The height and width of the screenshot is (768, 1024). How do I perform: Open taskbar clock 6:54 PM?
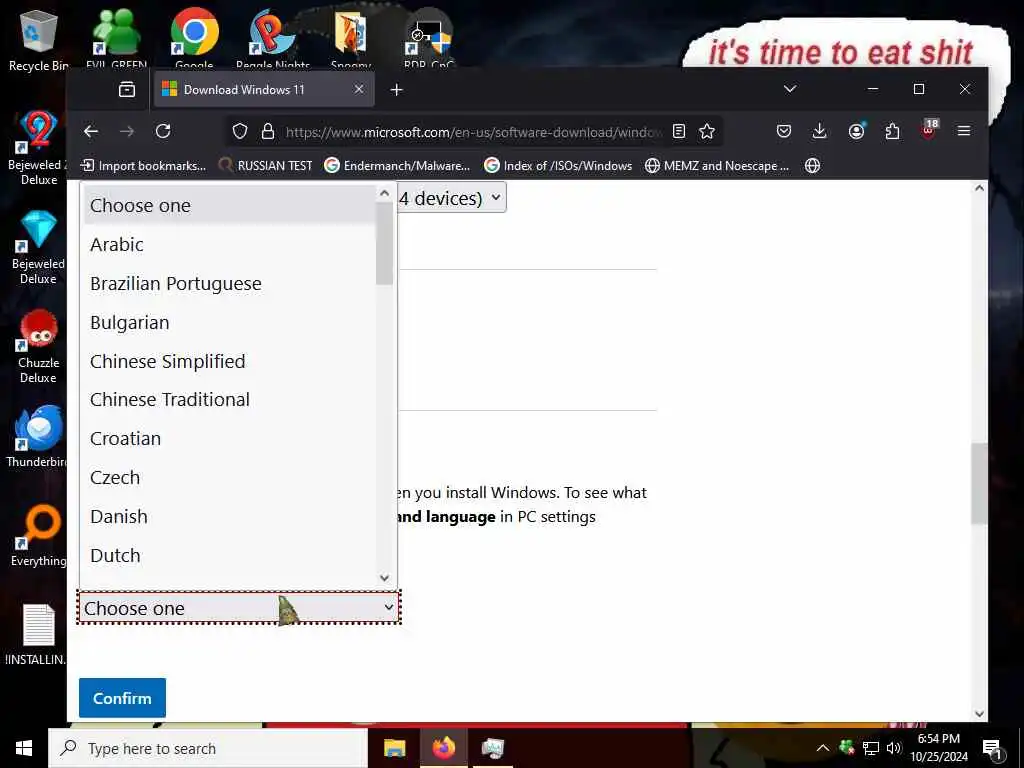pyautogui.click(x=939, y=748)
